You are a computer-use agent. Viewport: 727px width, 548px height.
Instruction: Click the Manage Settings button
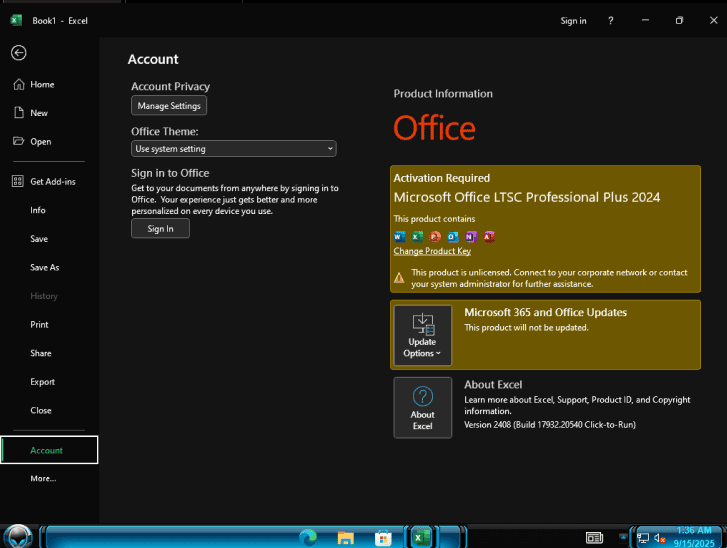coord(169,105)
